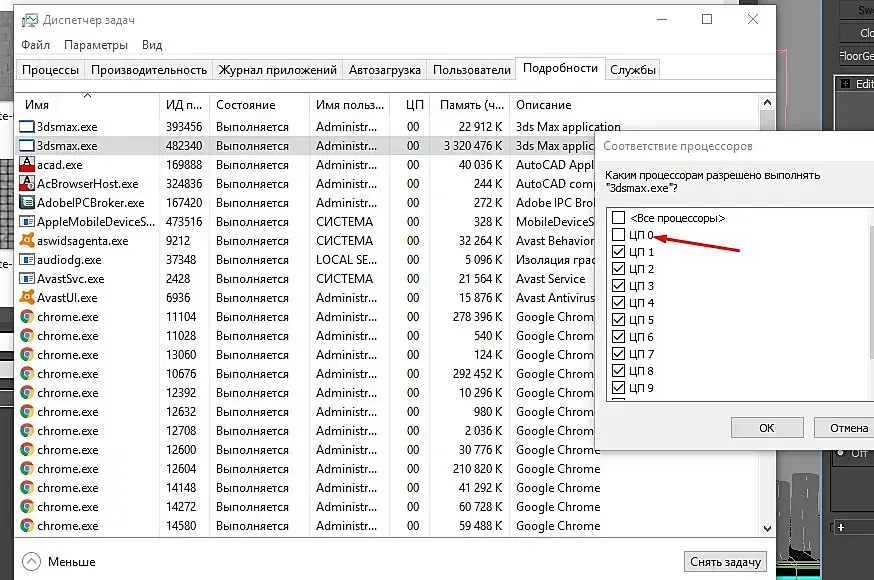Confirm affinity with the OK button
Screen dimensions: 874x580
click(x=767, y=427)
